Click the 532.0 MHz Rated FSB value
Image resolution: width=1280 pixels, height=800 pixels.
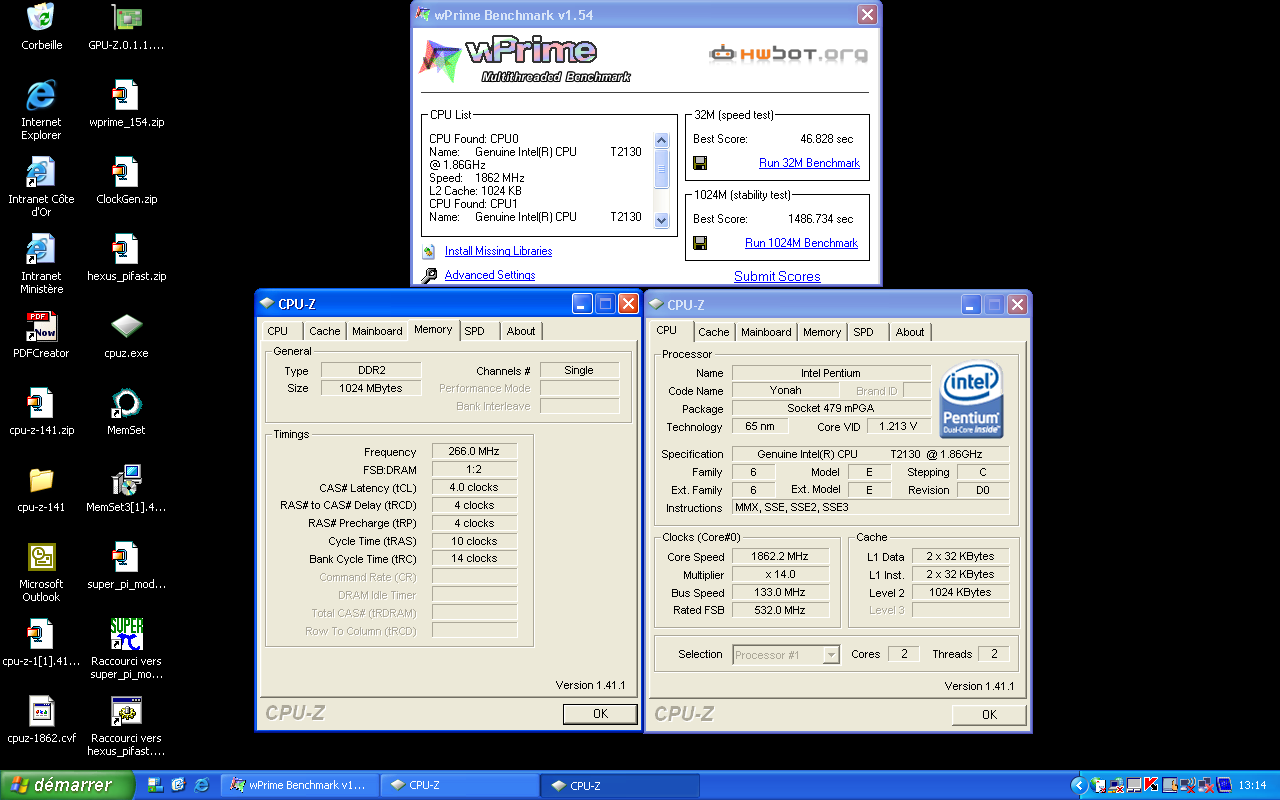(x=780, y=611)
